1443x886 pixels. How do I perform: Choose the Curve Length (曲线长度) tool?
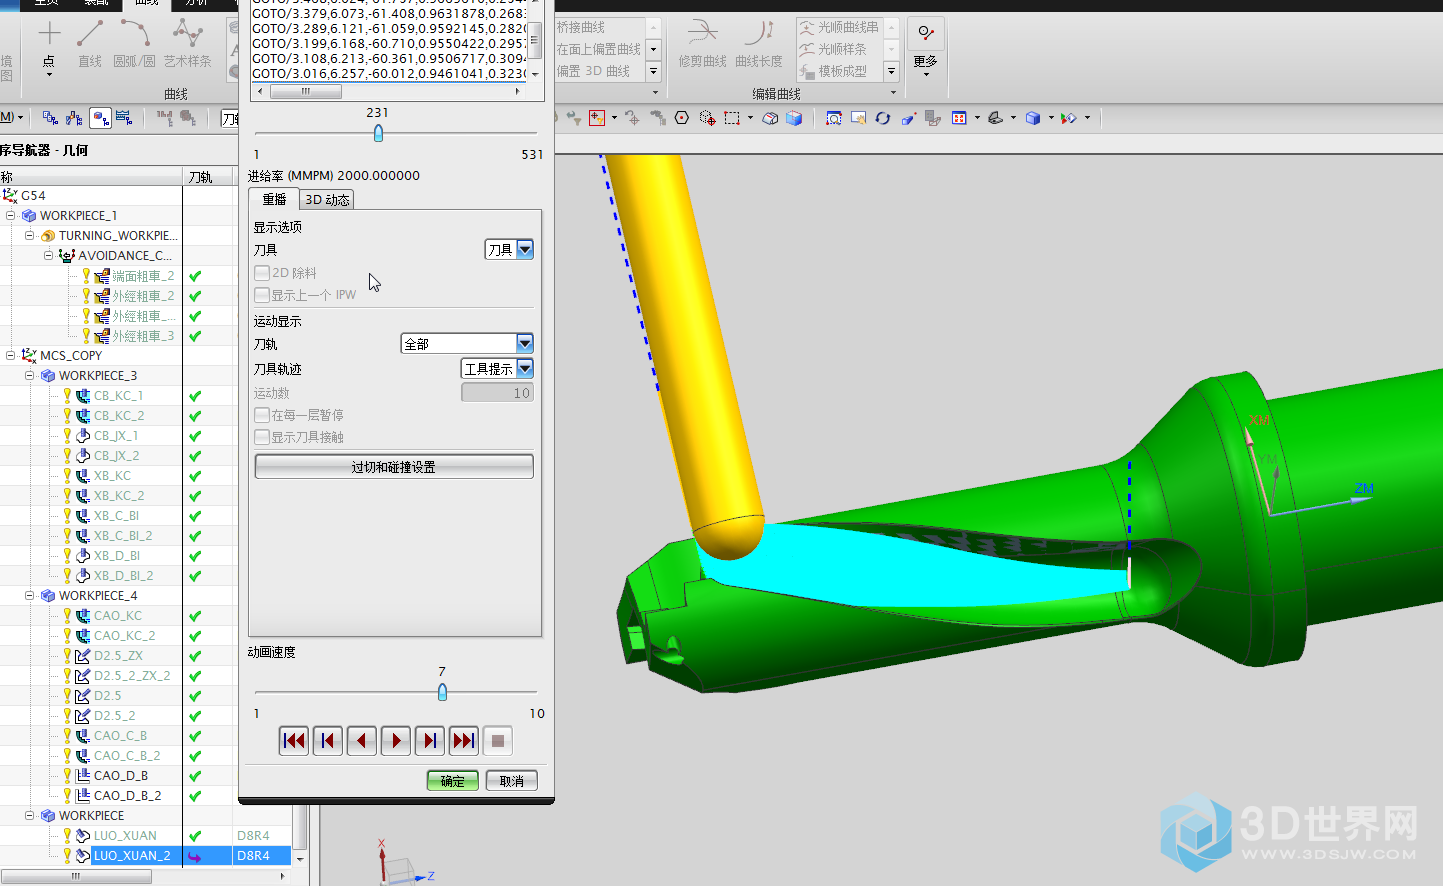(759, 45)
